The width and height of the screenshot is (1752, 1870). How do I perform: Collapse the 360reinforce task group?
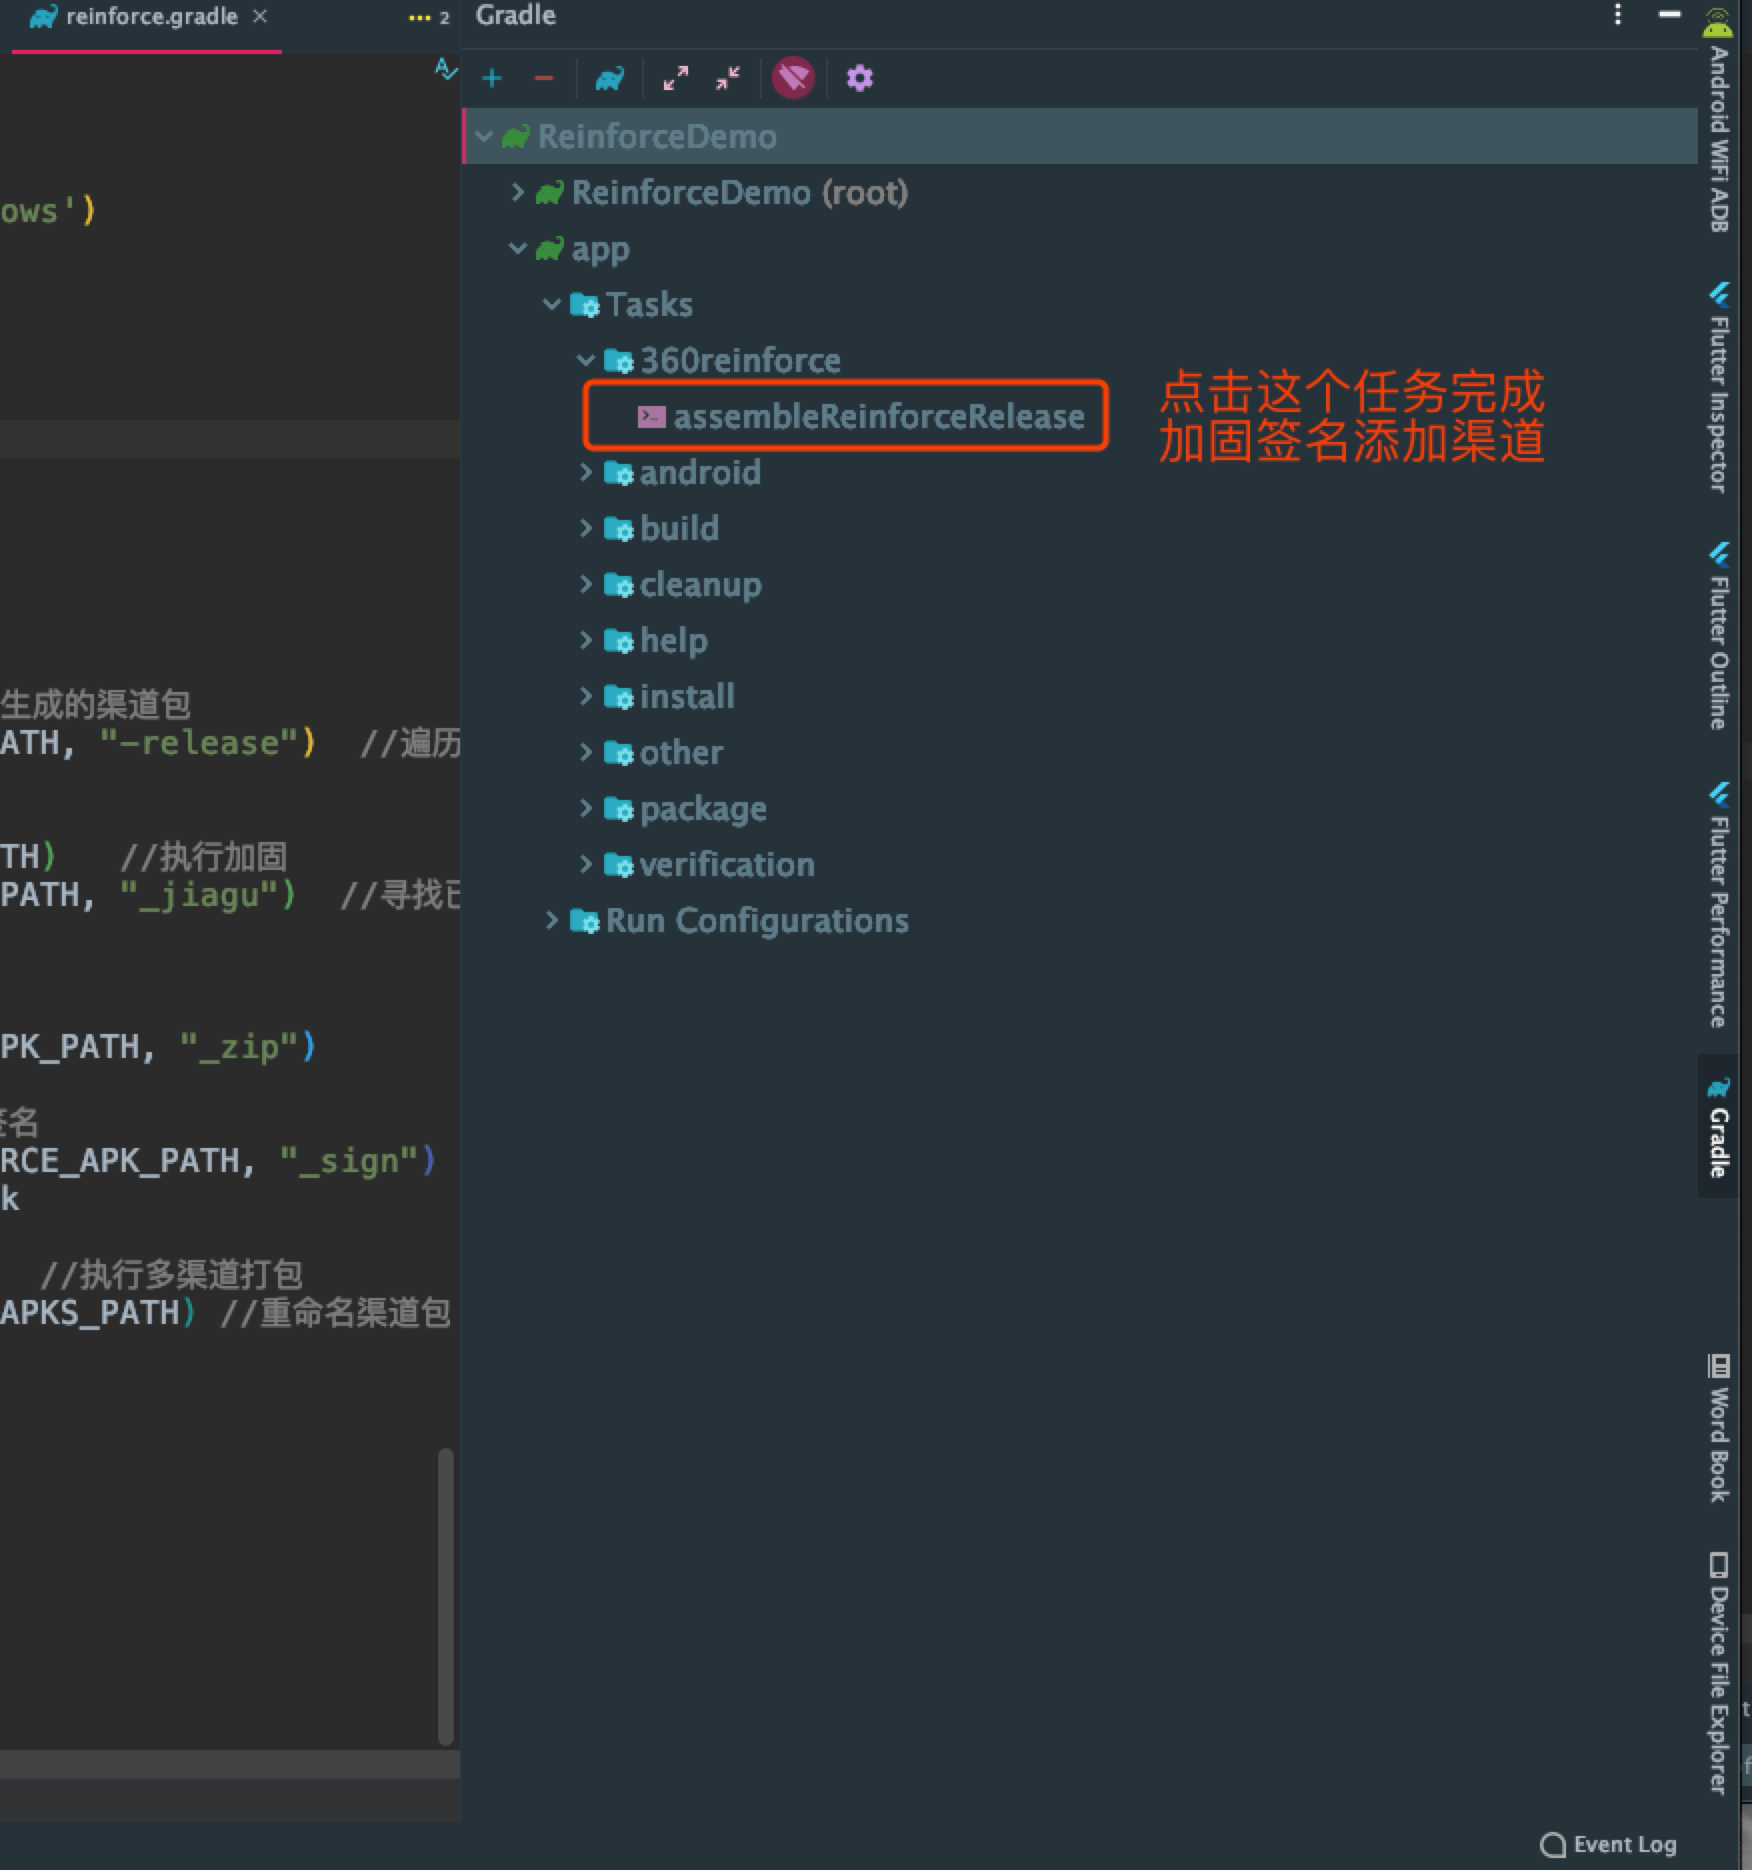coord(586,360)
